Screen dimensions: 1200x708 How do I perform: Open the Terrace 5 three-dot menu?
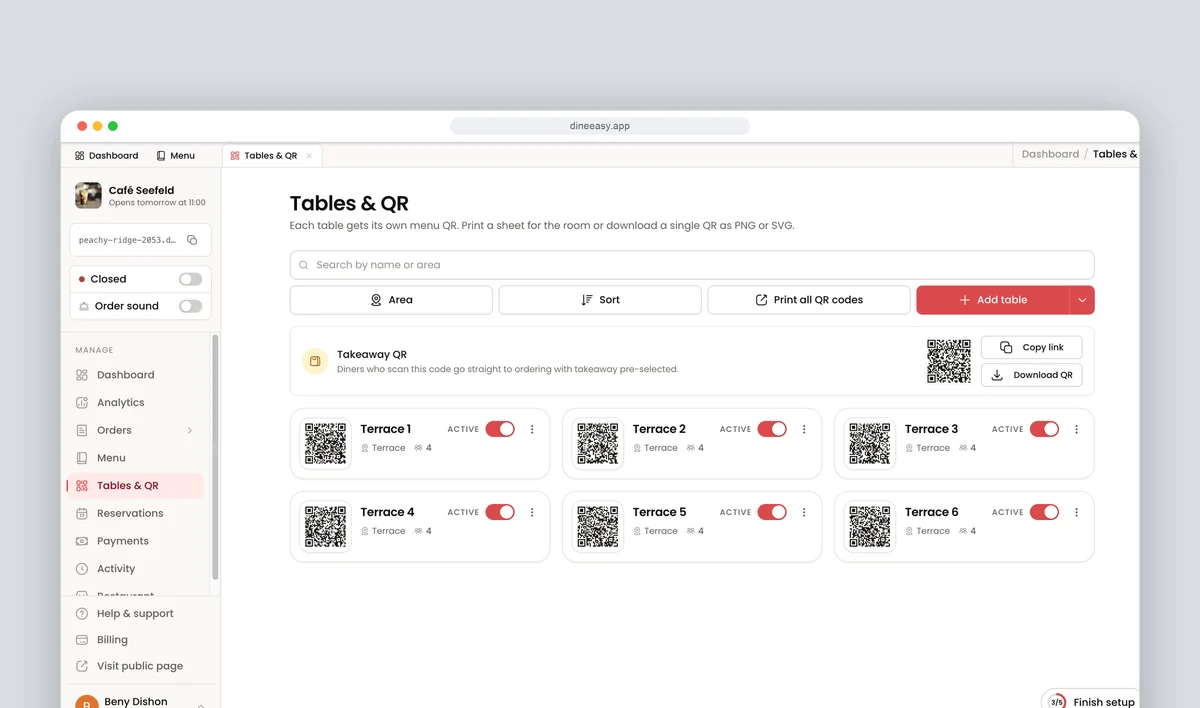tap(804, 512)
